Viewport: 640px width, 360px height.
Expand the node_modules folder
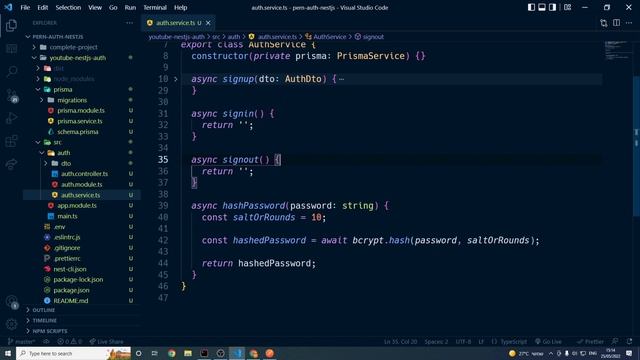coord(82,79)
